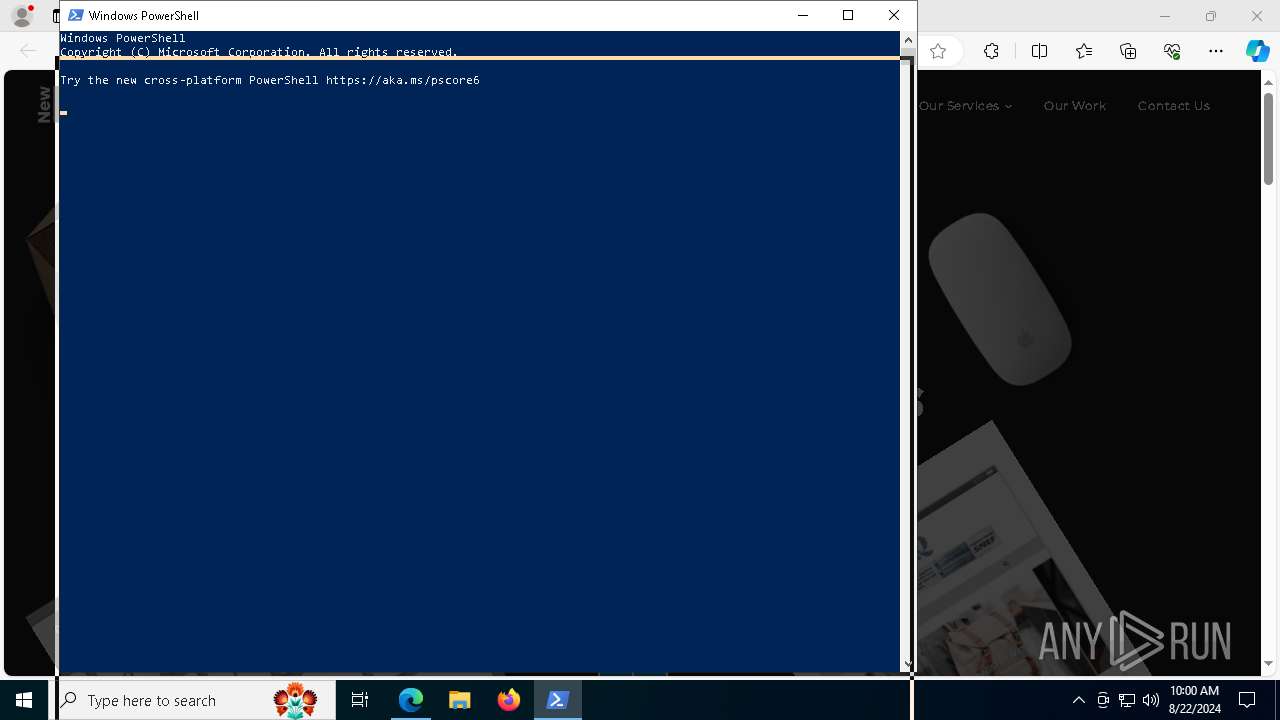Open Edge Favorites list icon
The width and height of the screenshot is (1280, 720).
pyautogui.click(x=1084, y=51)
